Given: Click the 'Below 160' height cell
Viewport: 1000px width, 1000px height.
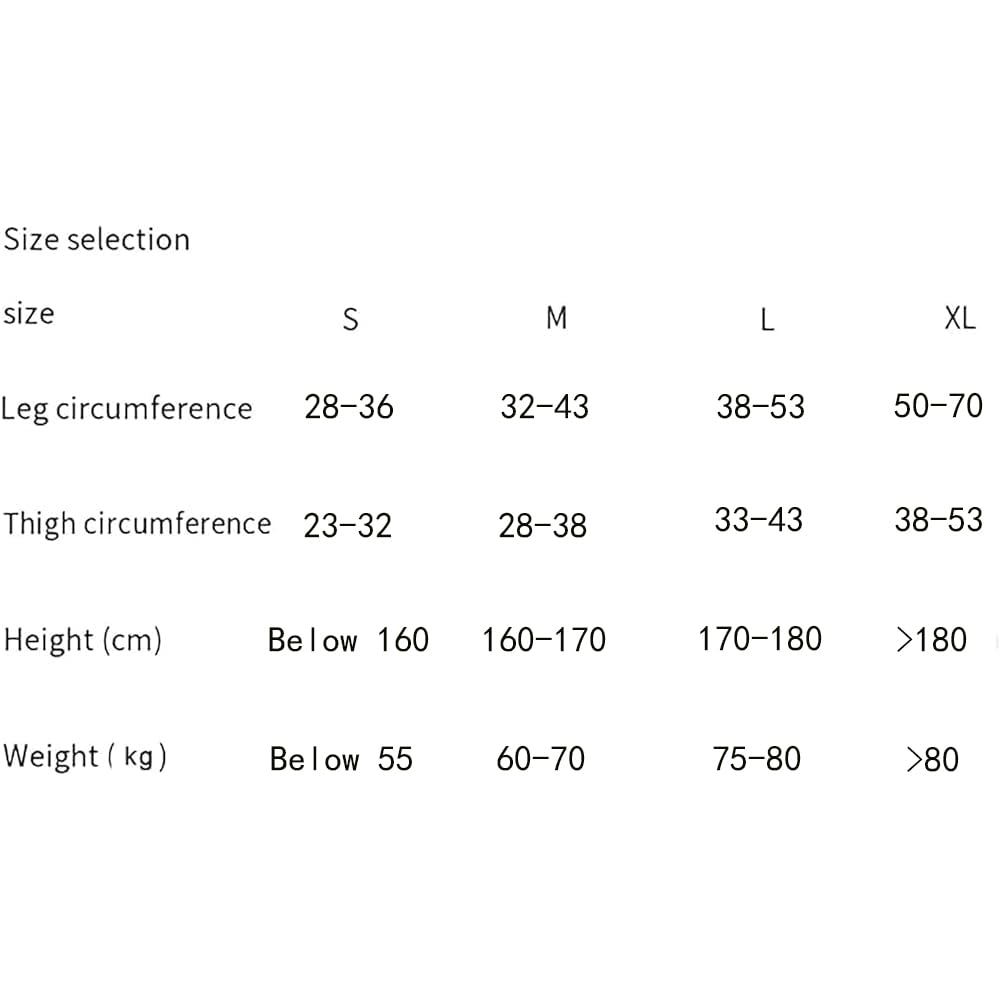Looking at the screenshot, I should click(348, 640).
